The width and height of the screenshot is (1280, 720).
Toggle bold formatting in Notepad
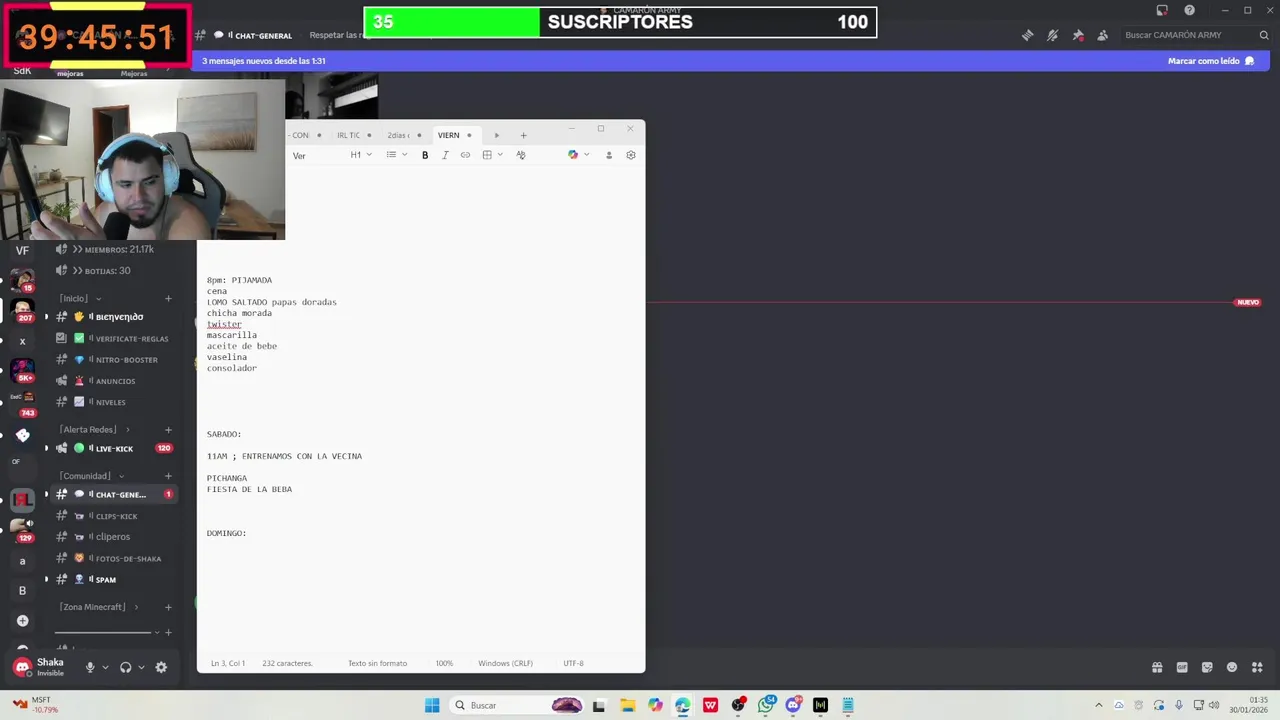point(425,155)
